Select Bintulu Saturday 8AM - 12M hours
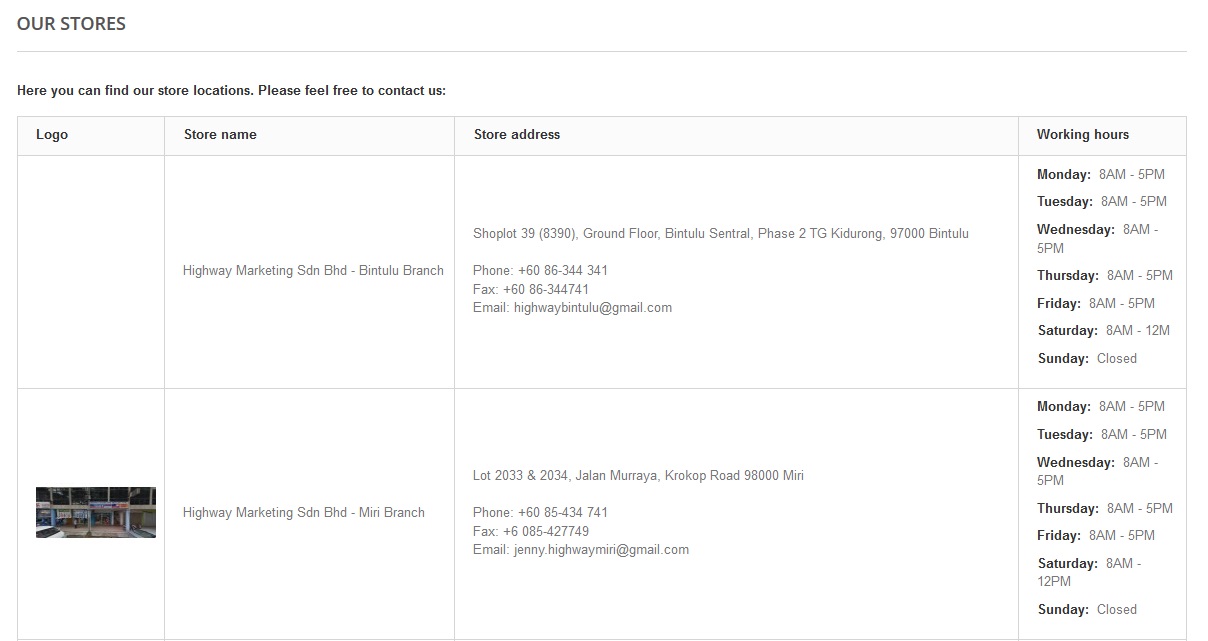This screenshot has height=641, width=1208. (1104, 330)
